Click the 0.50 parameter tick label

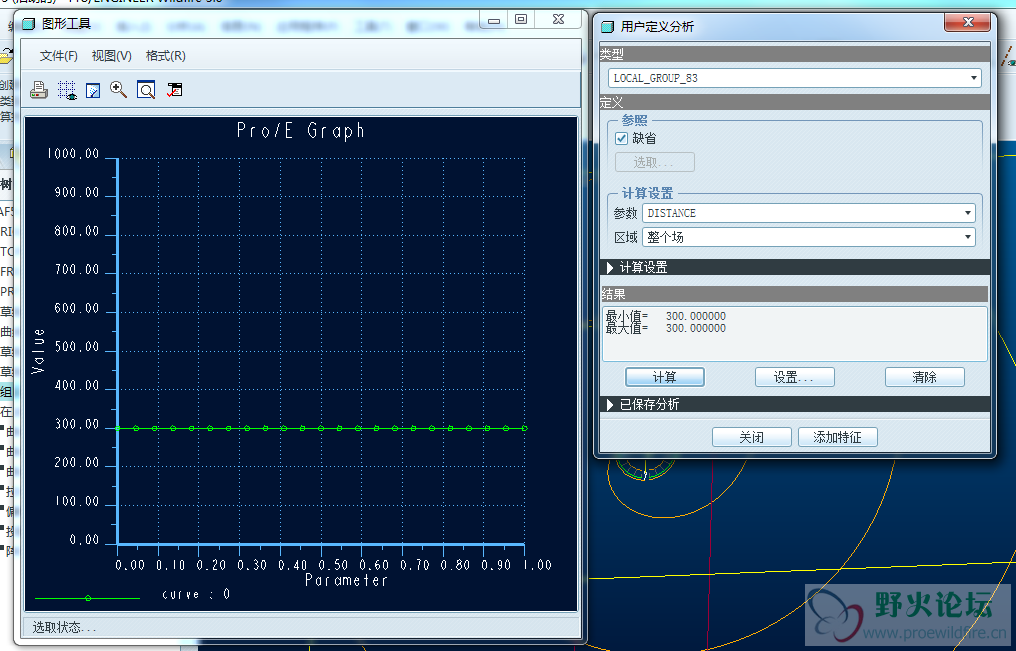click(333, 565)
